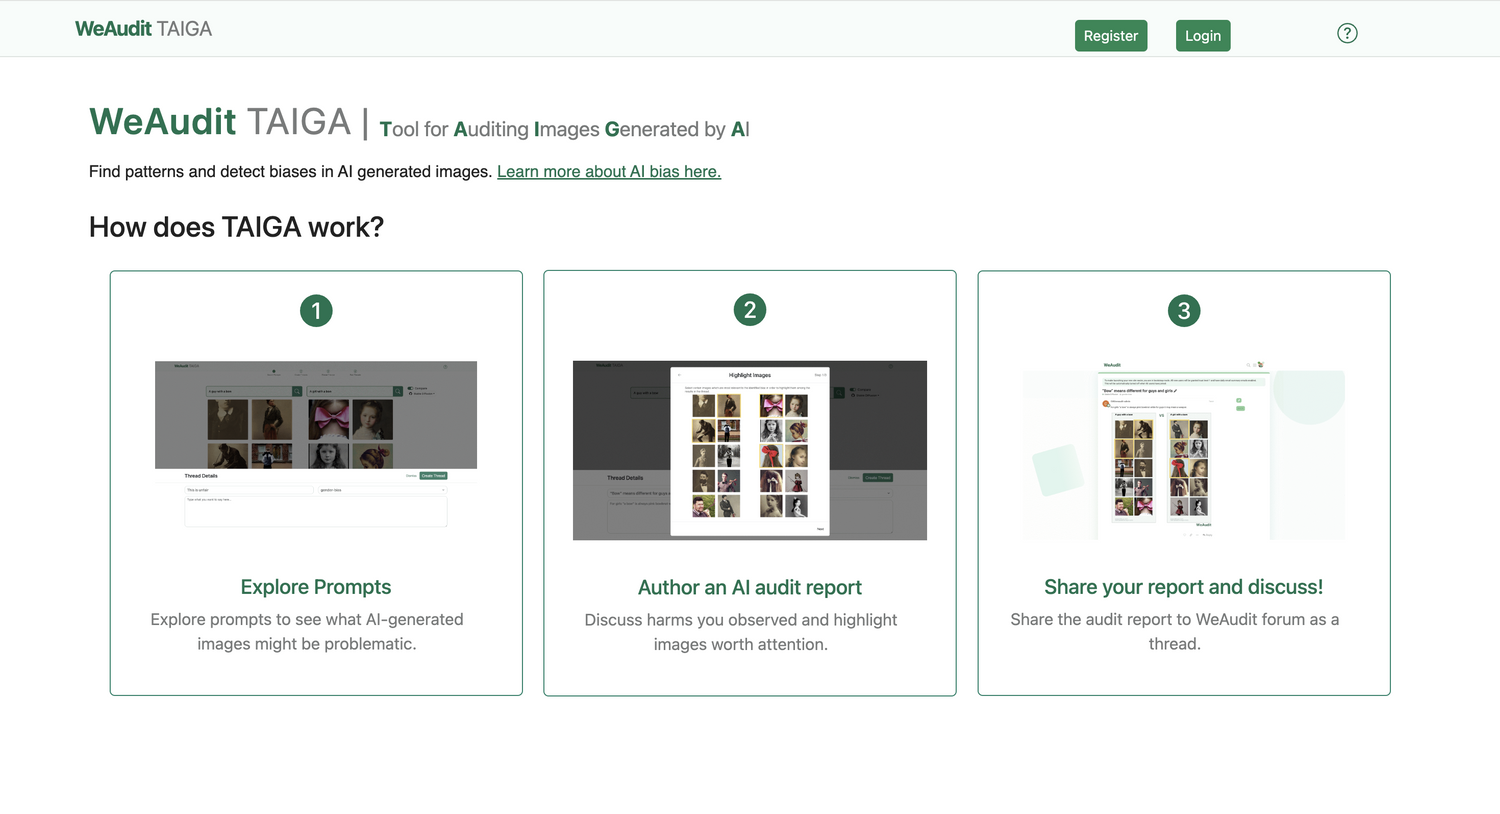The width and height of the screenshot is (1500, 814).
Task: Click the 'Share your report and discuss!' heading
Action: 1184,587
